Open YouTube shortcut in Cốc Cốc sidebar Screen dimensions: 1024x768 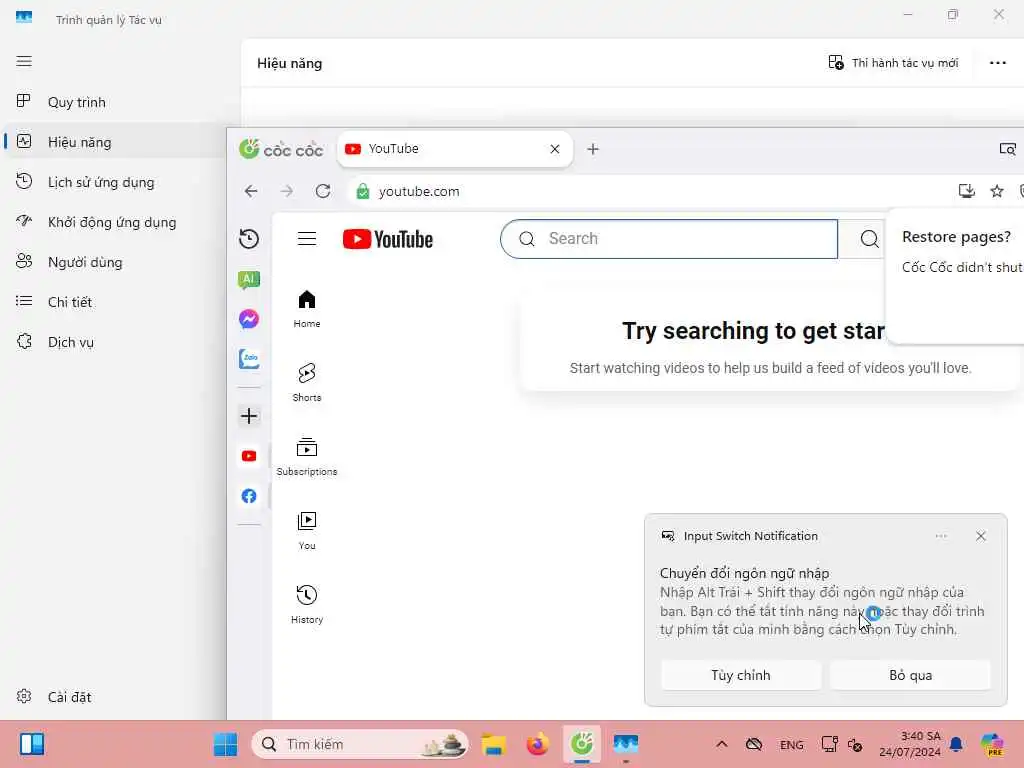[x=249, y=456]
